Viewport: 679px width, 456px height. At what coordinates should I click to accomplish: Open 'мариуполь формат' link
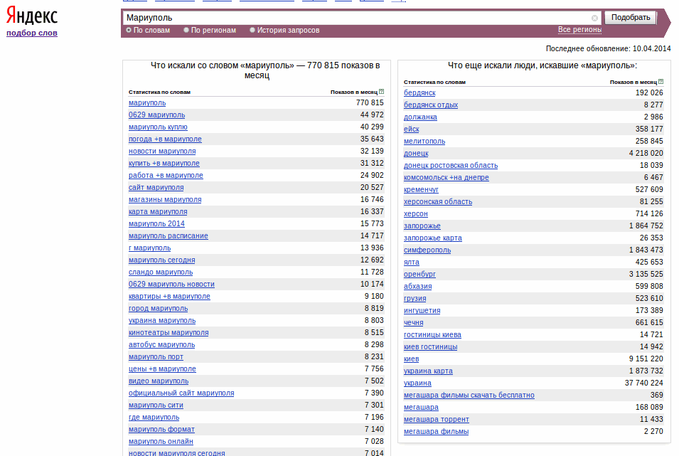162,430
